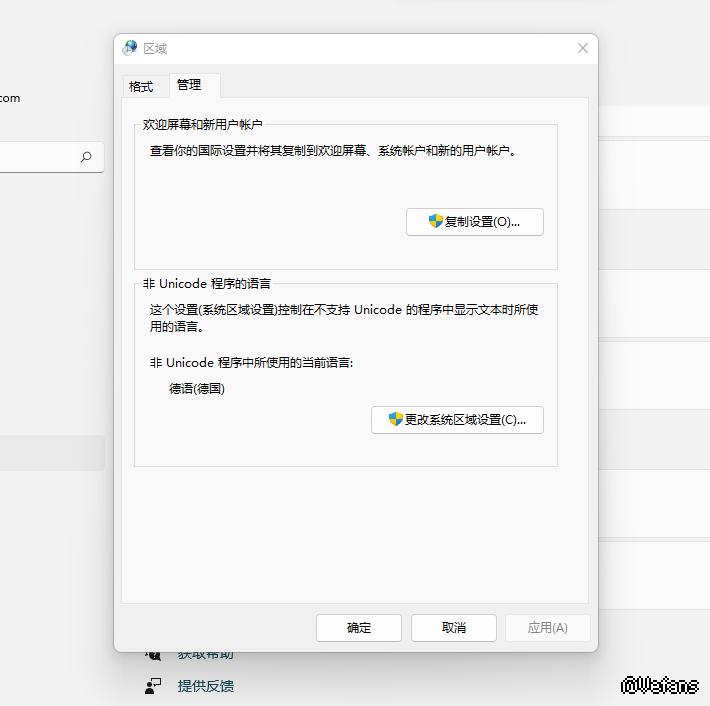
Task: Focus the Settings search box behind the dialog
Action: tap(40, 157)
